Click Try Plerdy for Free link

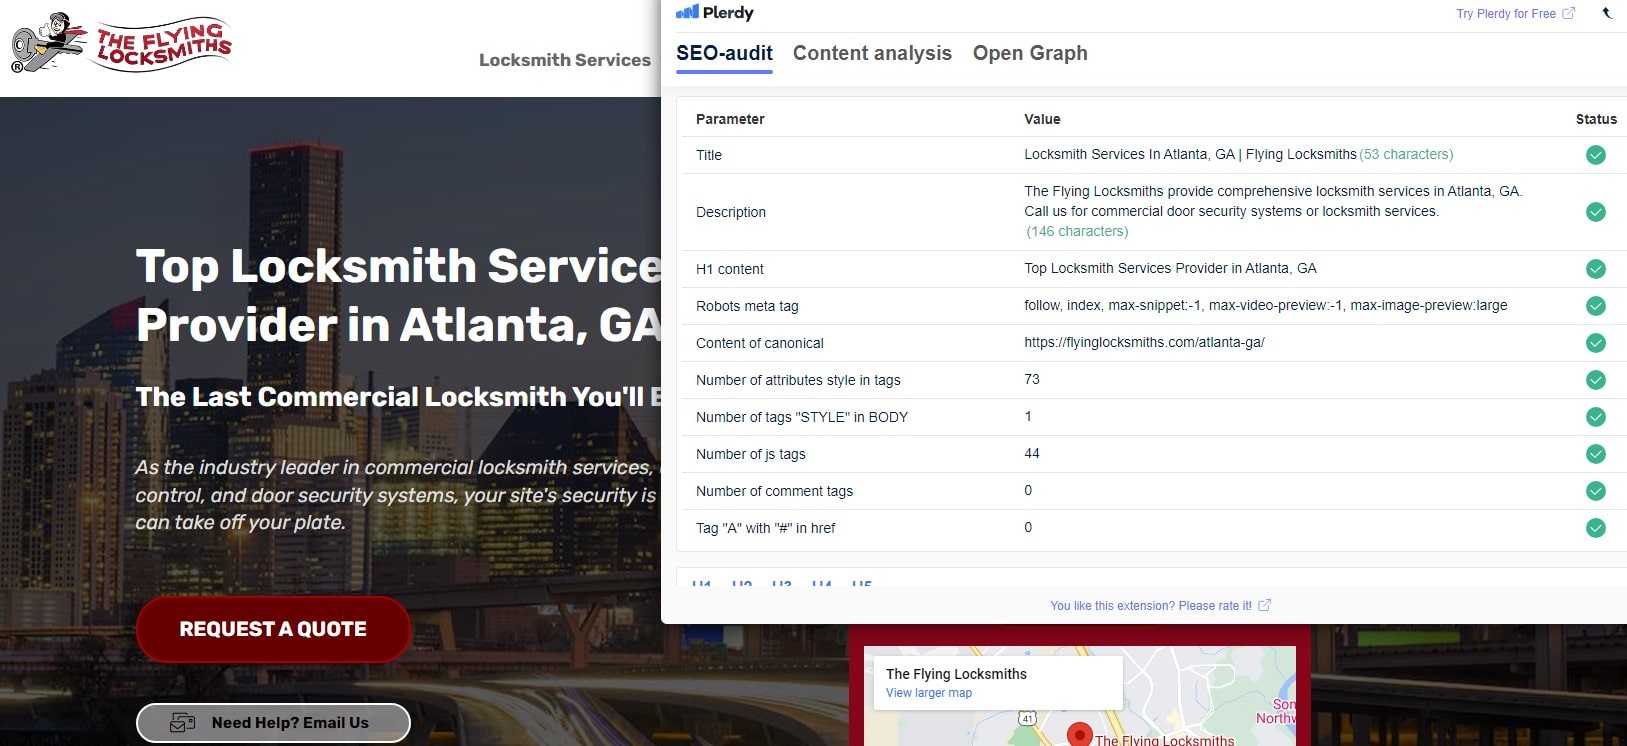[x=1506, y=14]
